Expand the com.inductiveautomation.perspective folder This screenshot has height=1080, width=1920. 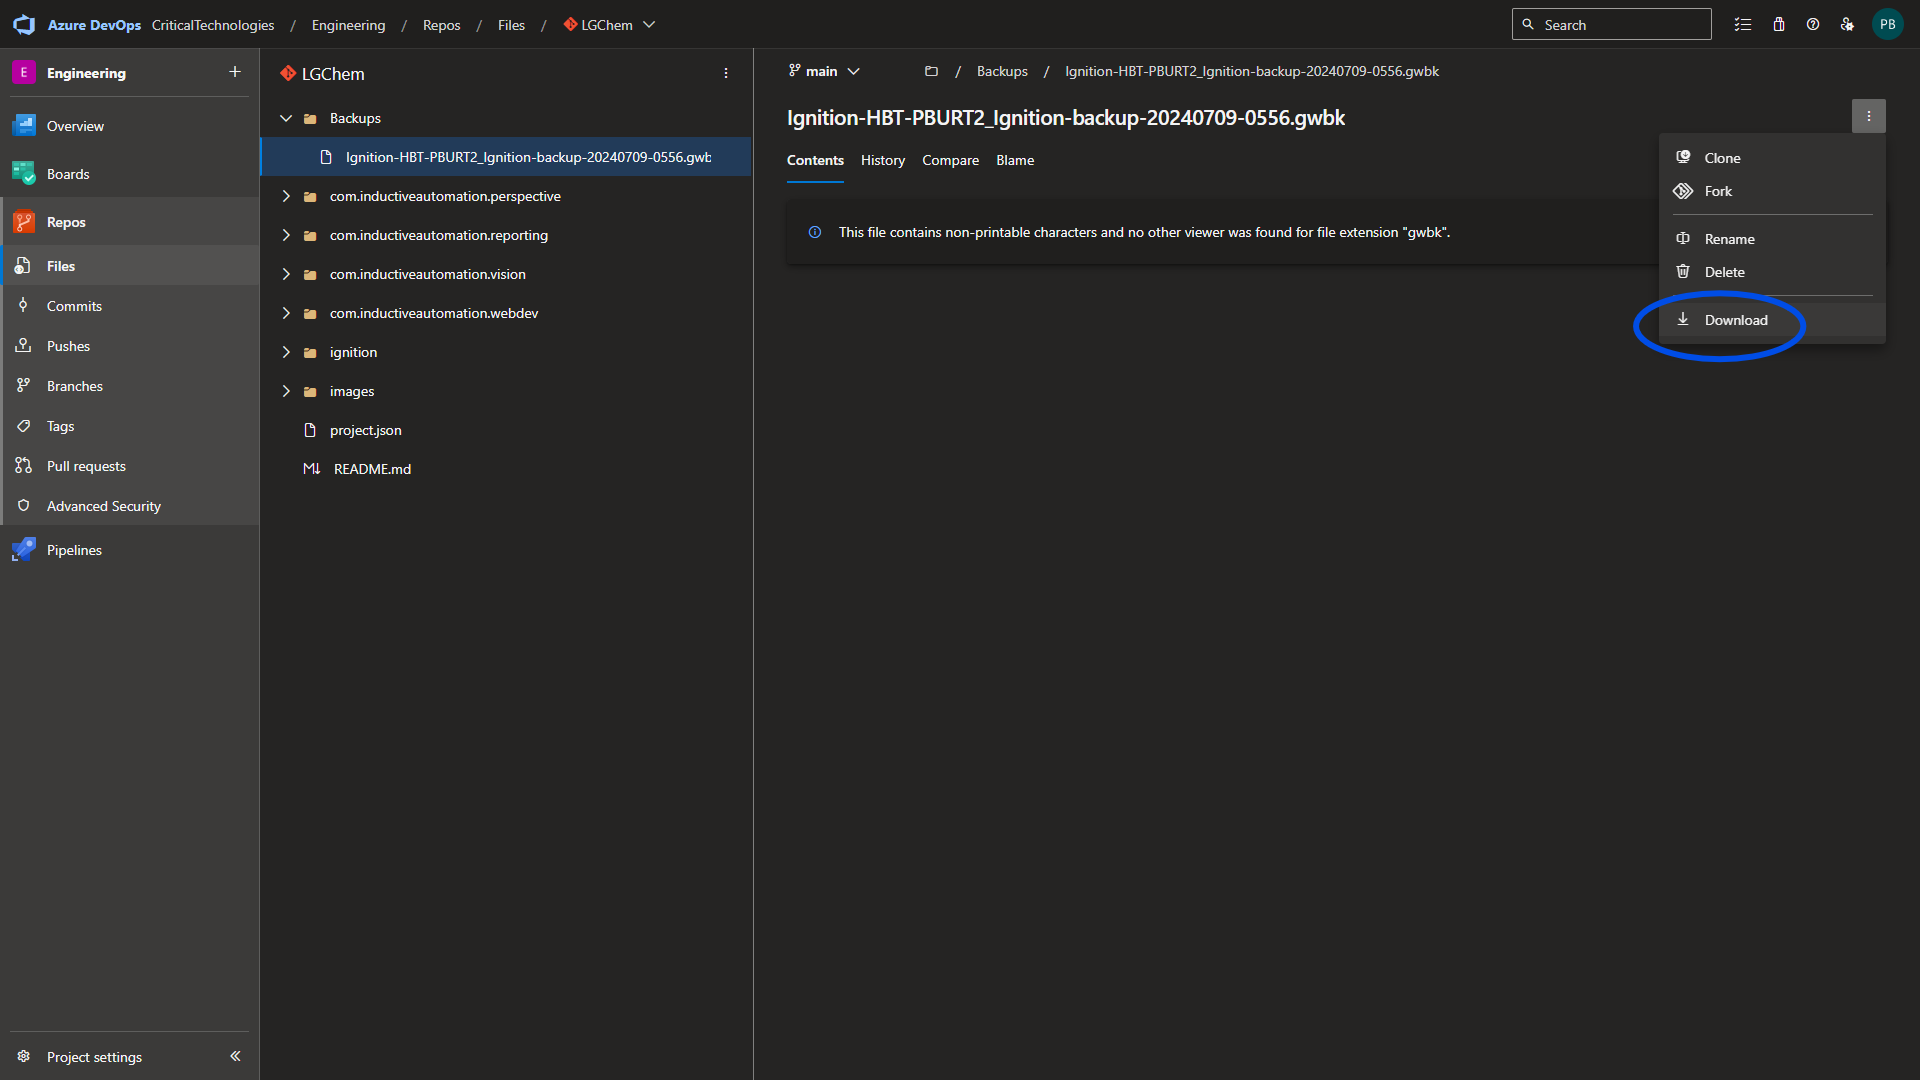tap(286, 196)
